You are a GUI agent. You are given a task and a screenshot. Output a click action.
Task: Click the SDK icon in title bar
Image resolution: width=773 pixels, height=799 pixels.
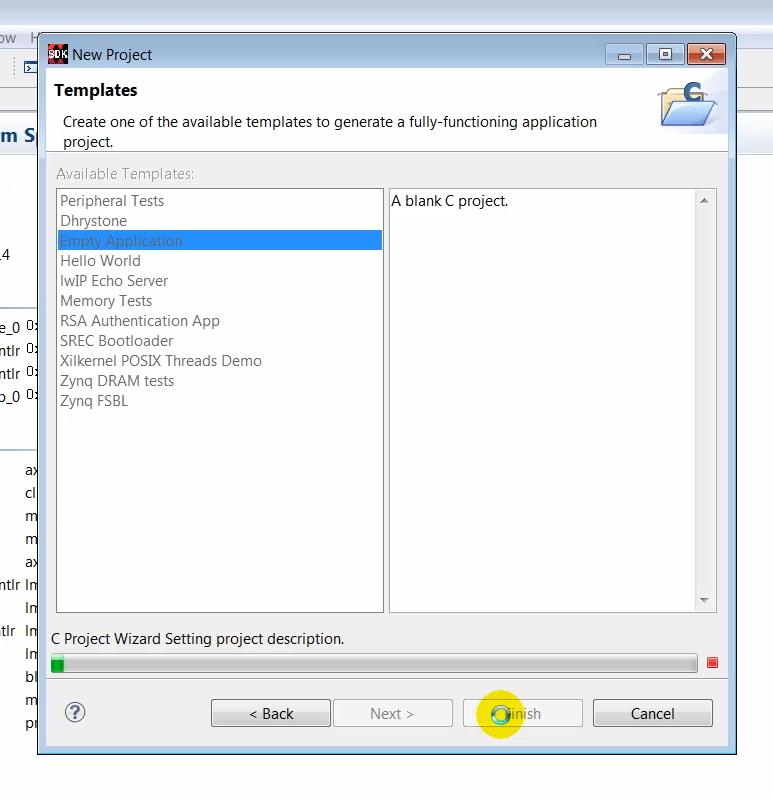(x=58, y=54)
